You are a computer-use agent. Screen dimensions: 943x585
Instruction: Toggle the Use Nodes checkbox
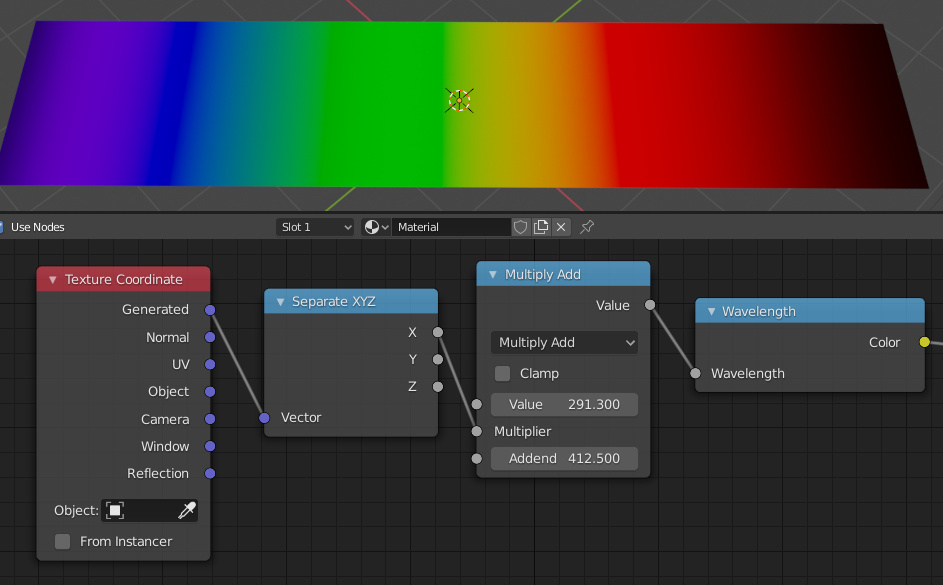click(x=0, y=227)
